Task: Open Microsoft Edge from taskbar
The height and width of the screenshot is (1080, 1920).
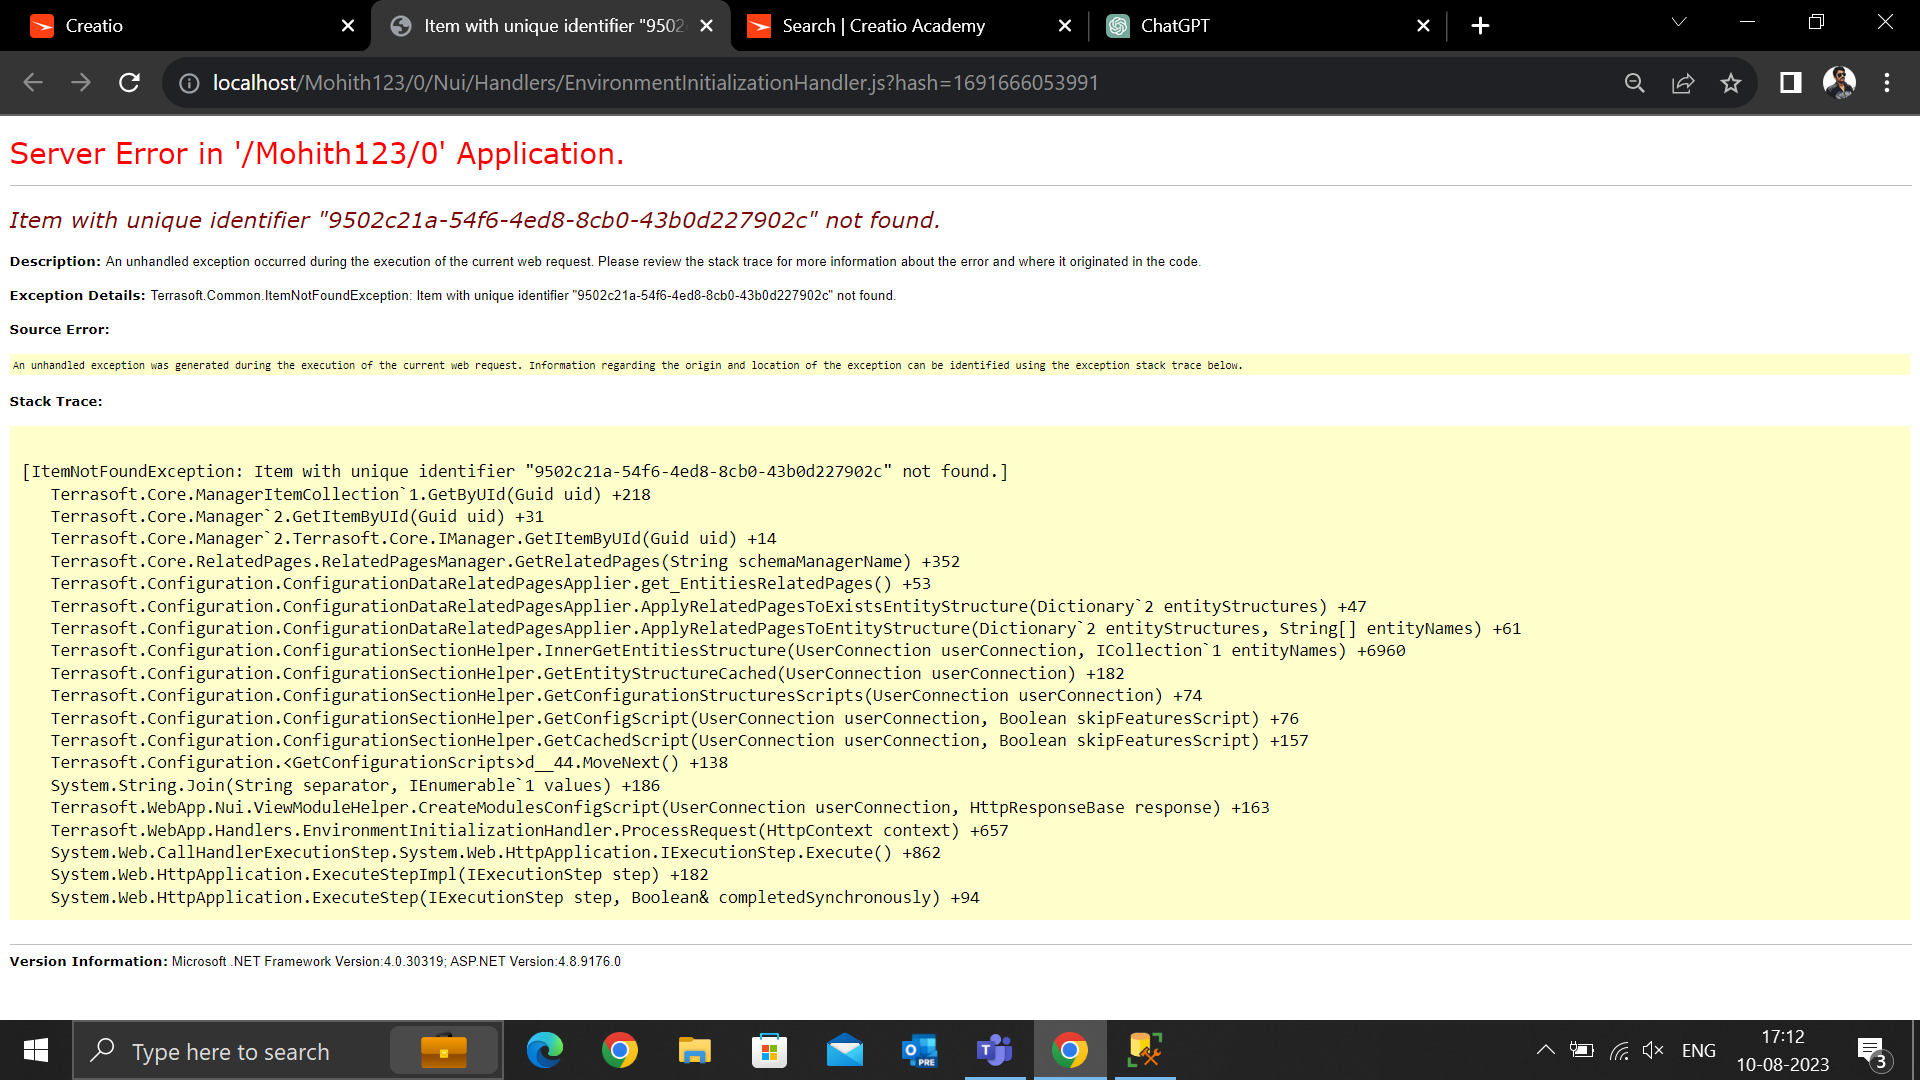Action: [545, 1051]
